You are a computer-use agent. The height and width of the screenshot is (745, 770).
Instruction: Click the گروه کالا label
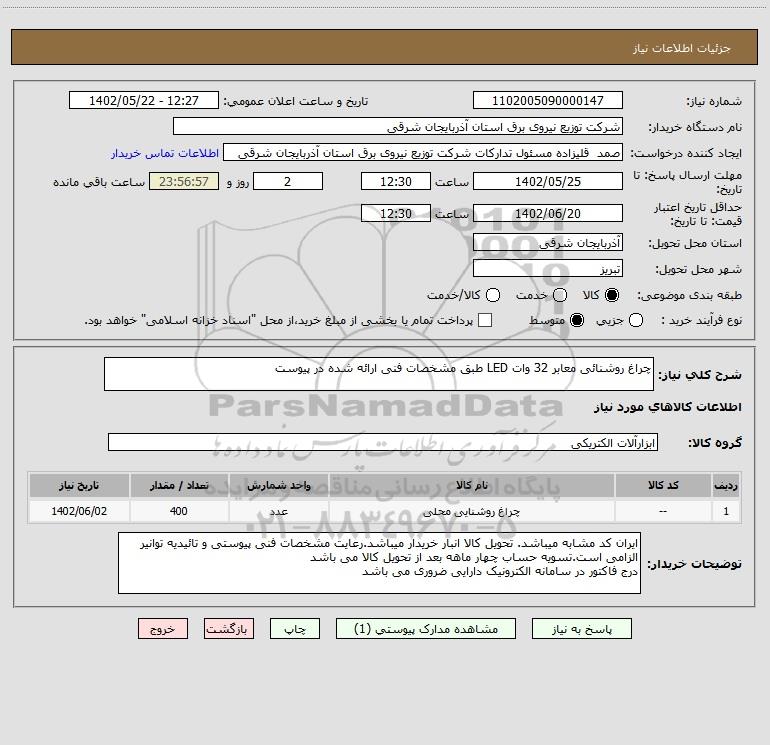click(x=715, y=442)
